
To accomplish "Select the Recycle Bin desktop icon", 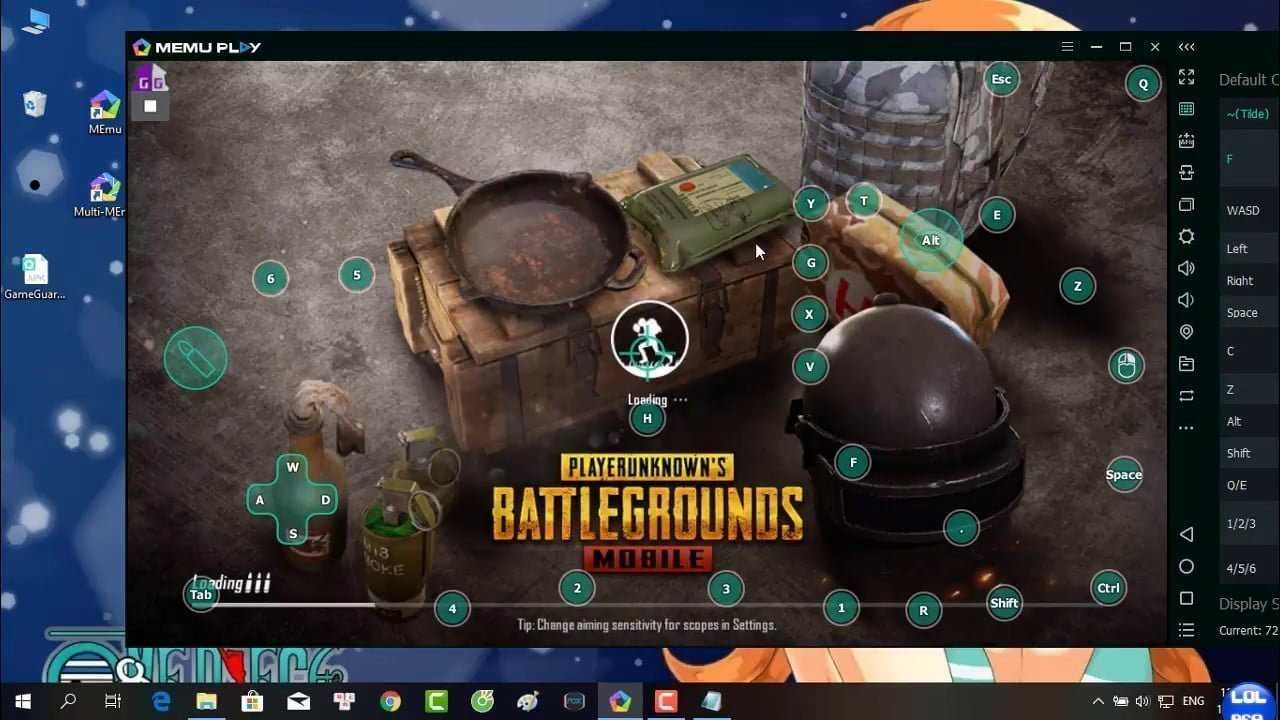I will (35, 103).
